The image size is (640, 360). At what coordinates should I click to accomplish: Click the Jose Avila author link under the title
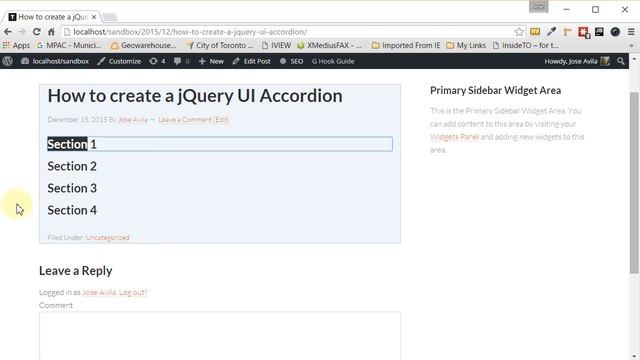pos(133,120)
